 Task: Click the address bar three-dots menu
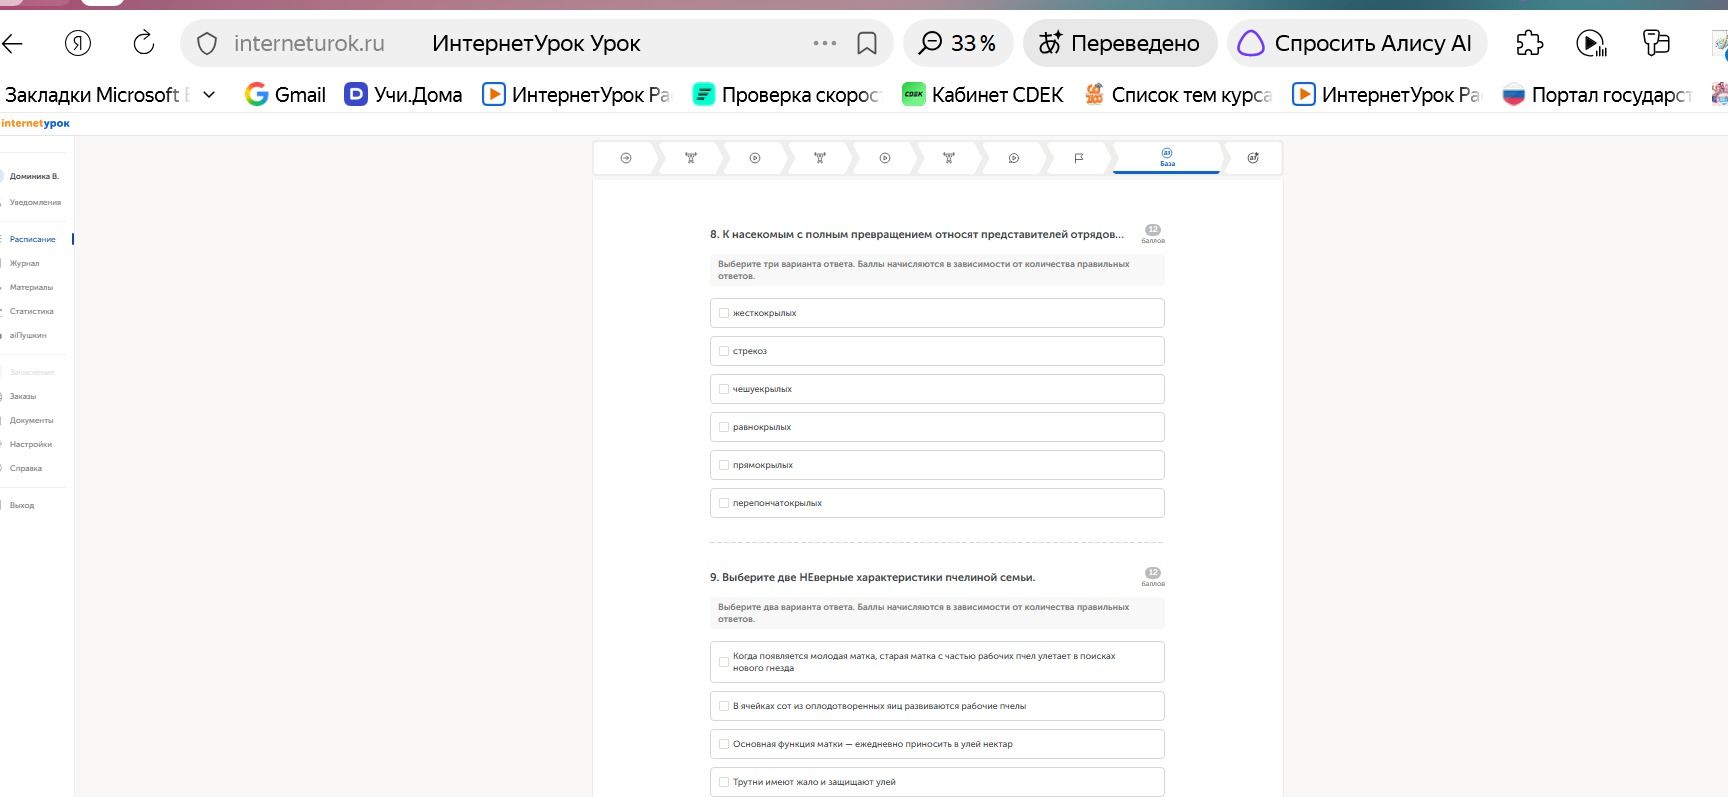click(x=825, y=43)
